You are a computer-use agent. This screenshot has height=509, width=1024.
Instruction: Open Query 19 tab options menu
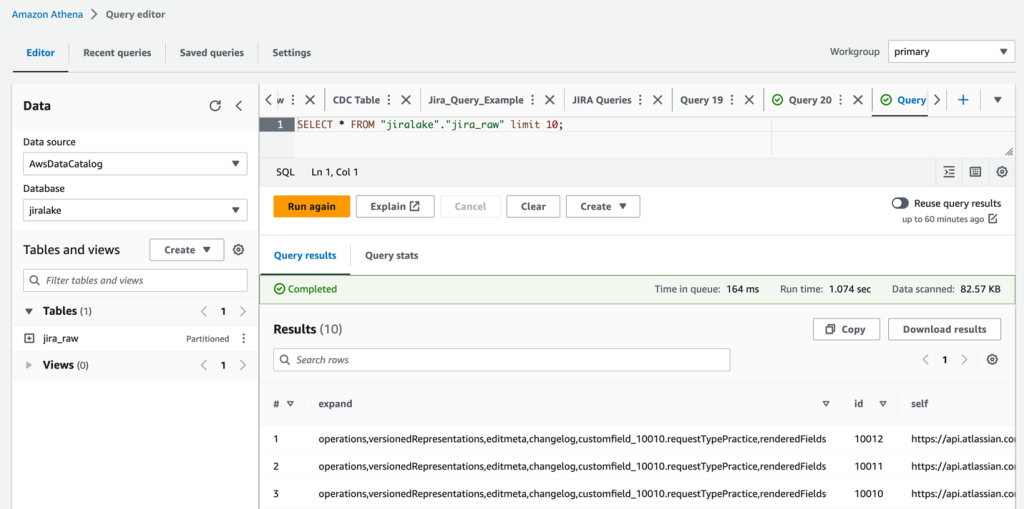click(731, 100)
